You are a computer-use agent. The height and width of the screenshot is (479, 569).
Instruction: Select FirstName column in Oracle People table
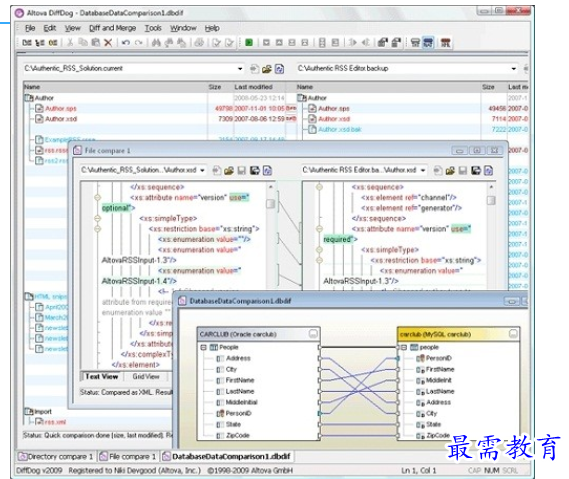[x=240, y=380]
